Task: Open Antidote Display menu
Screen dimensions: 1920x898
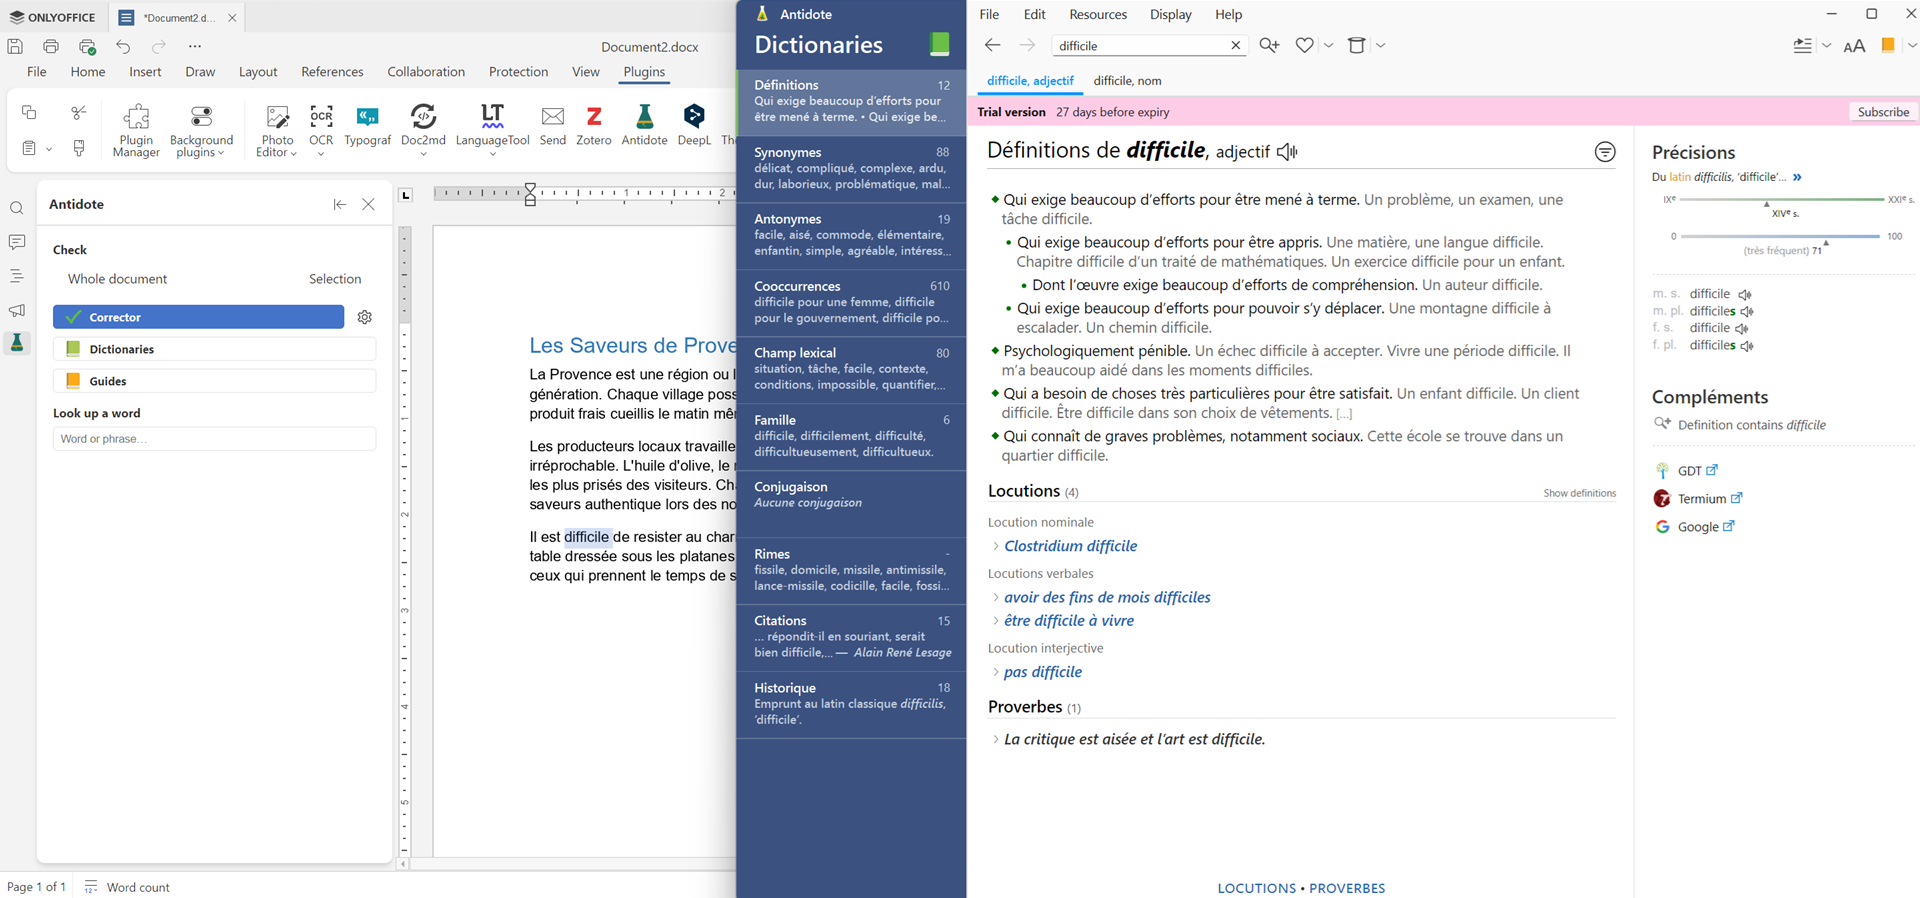Action: (x=1170, y=14)
